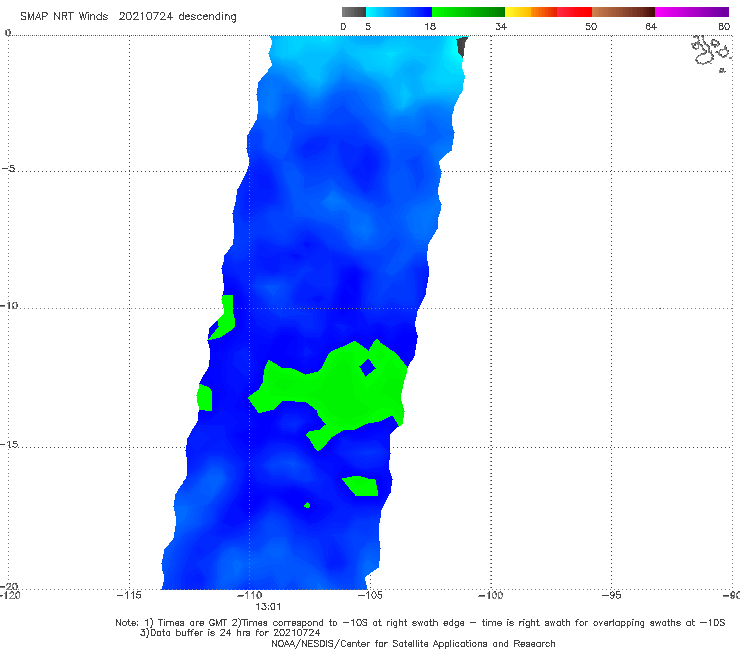Click the colorbar label 34

[501, 27]
